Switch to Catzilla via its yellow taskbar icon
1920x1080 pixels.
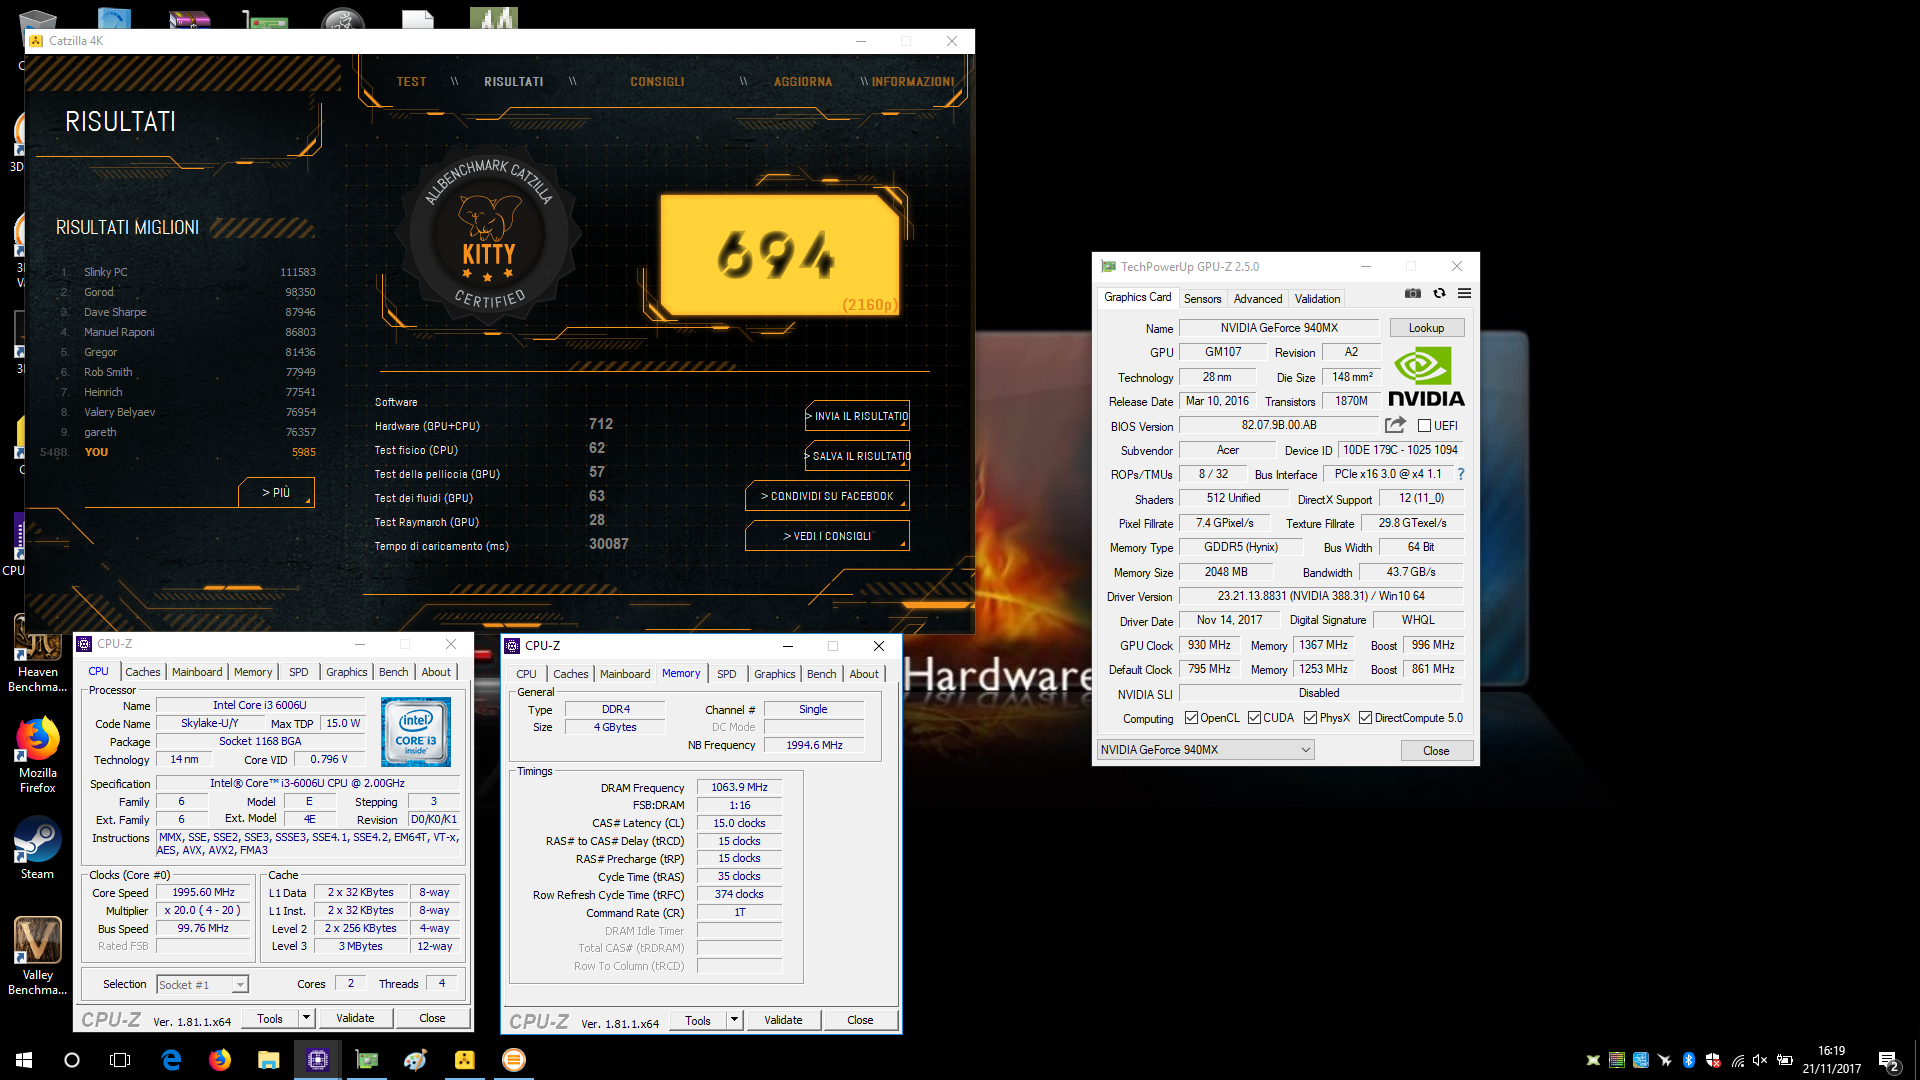465,1060
